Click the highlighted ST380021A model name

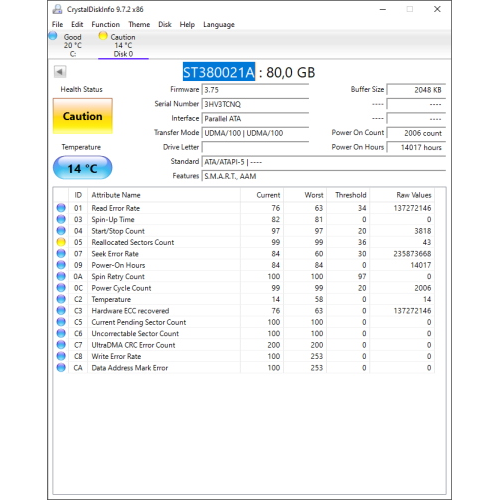coord(219,72)
